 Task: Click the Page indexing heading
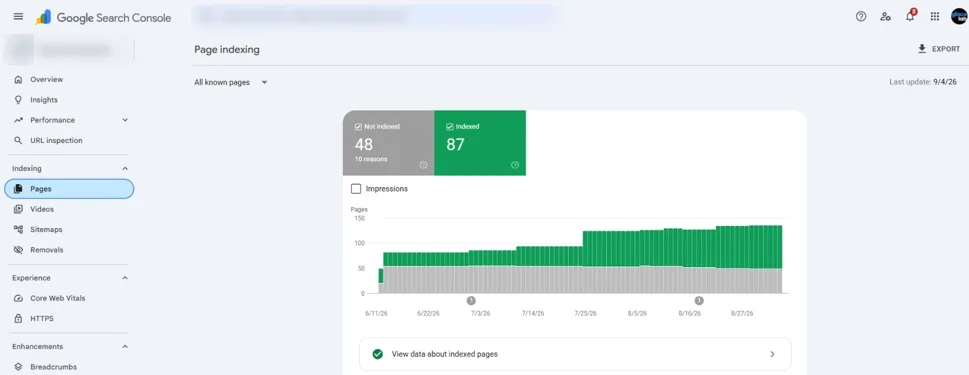tap(227, 49)
